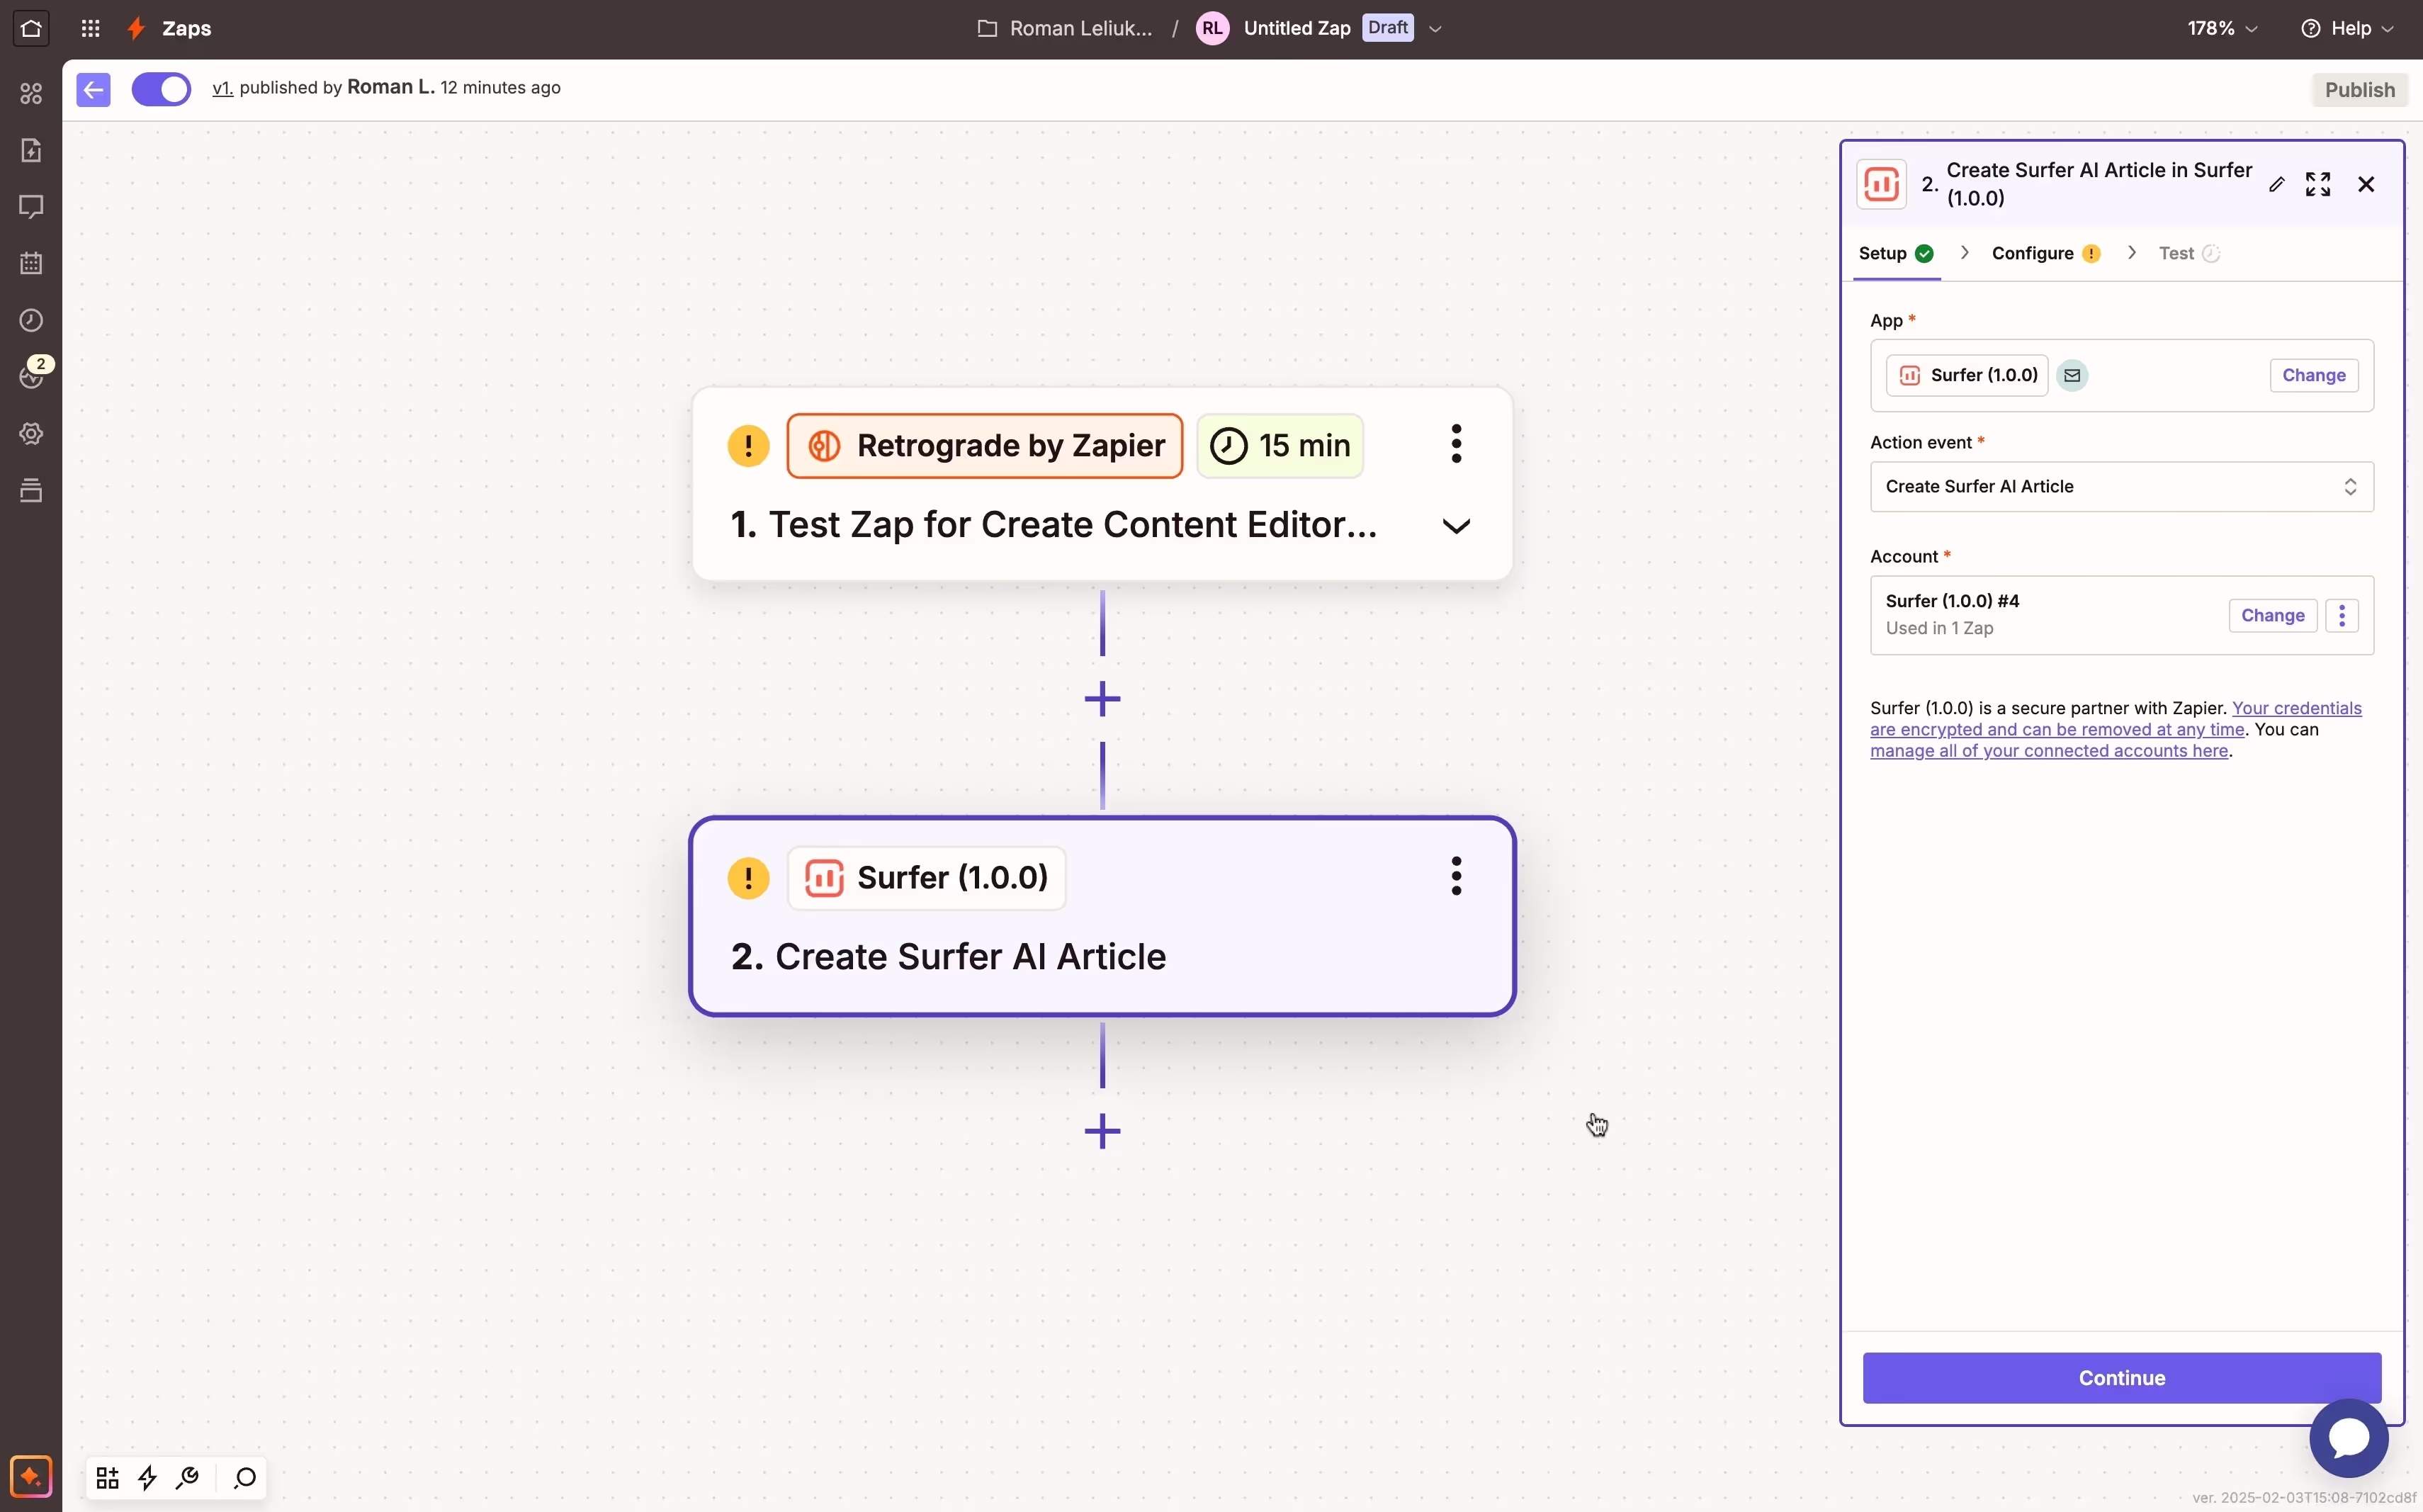The image size is (2423, 1512).
Task: Open the sidebar file bolt icon
Action: pyautogui.click(x=31, y=150)
